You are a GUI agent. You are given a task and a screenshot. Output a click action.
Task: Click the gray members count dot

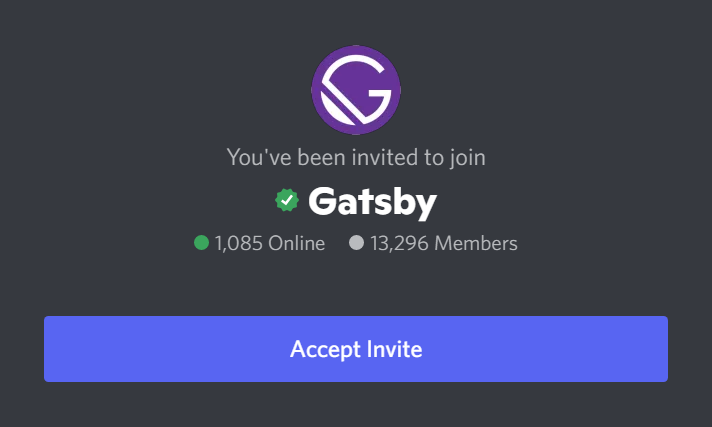(x=356, y=243)
